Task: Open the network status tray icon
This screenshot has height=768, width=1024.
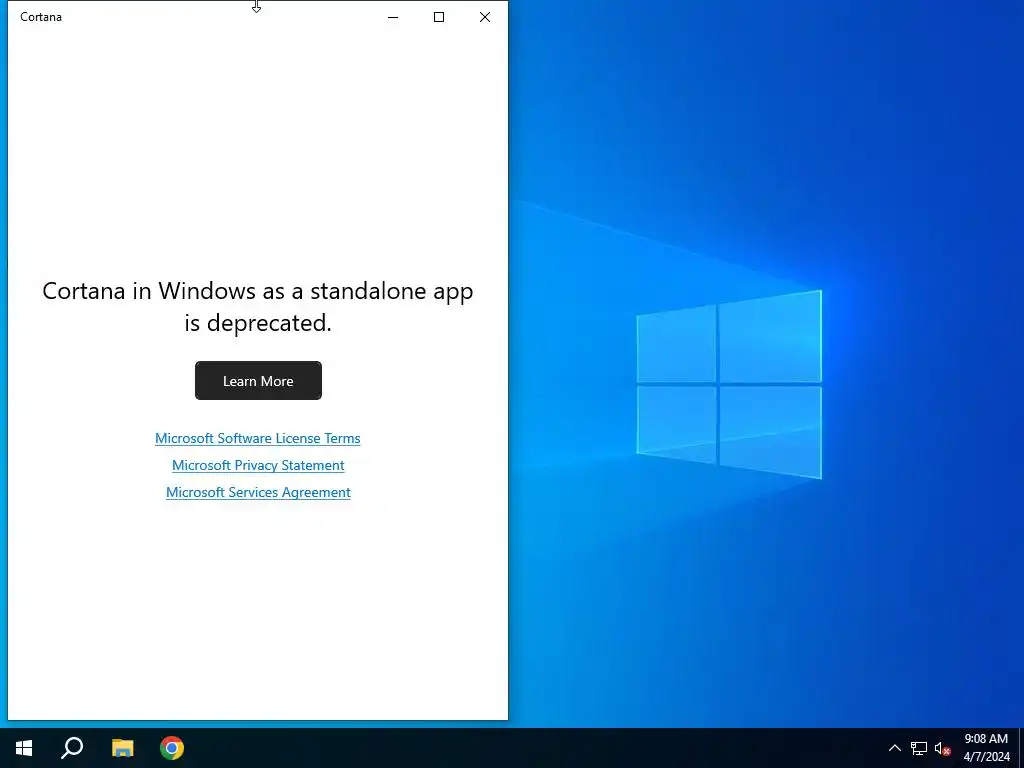Action: [919, 748]
